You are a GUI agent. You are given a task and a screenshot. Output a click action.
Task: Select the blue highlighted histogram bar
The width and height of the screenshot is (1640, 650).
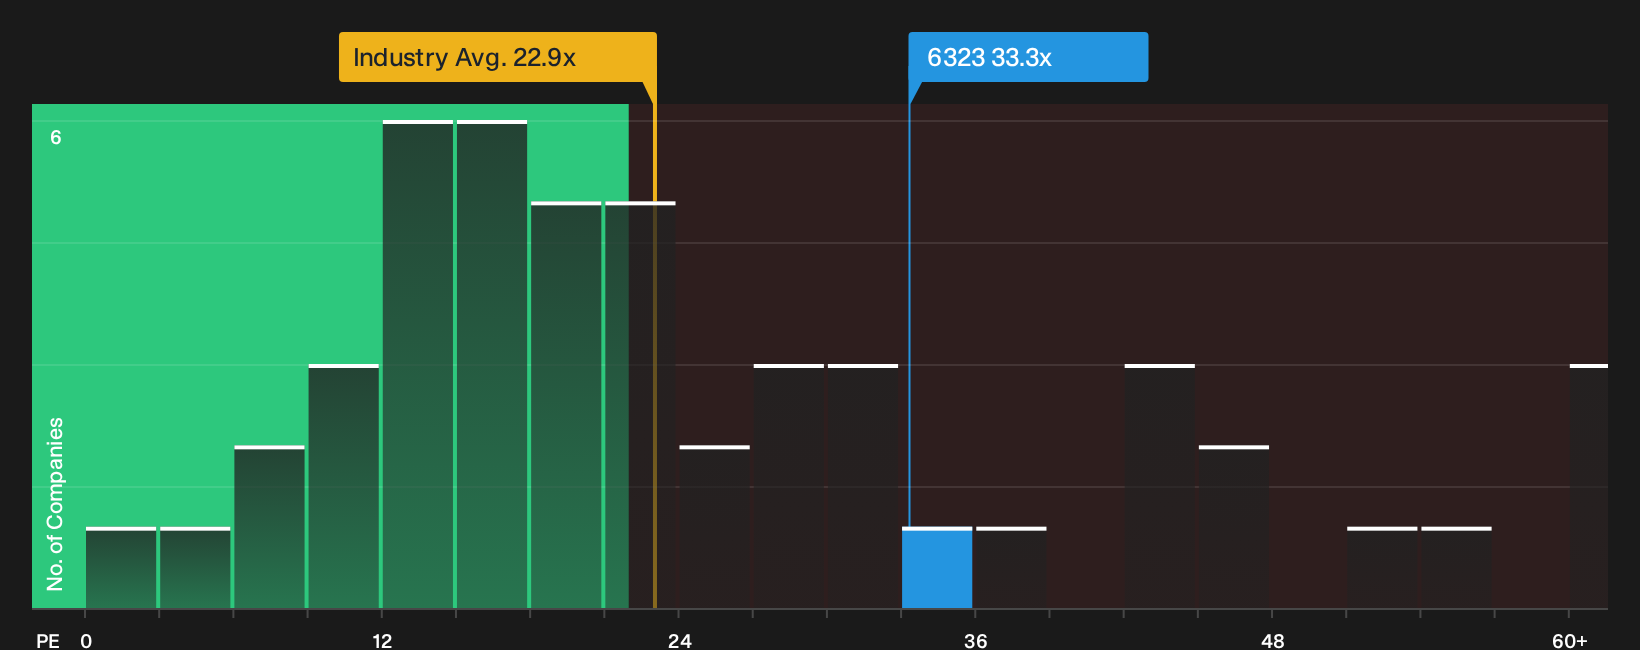[x=937, y=568]
